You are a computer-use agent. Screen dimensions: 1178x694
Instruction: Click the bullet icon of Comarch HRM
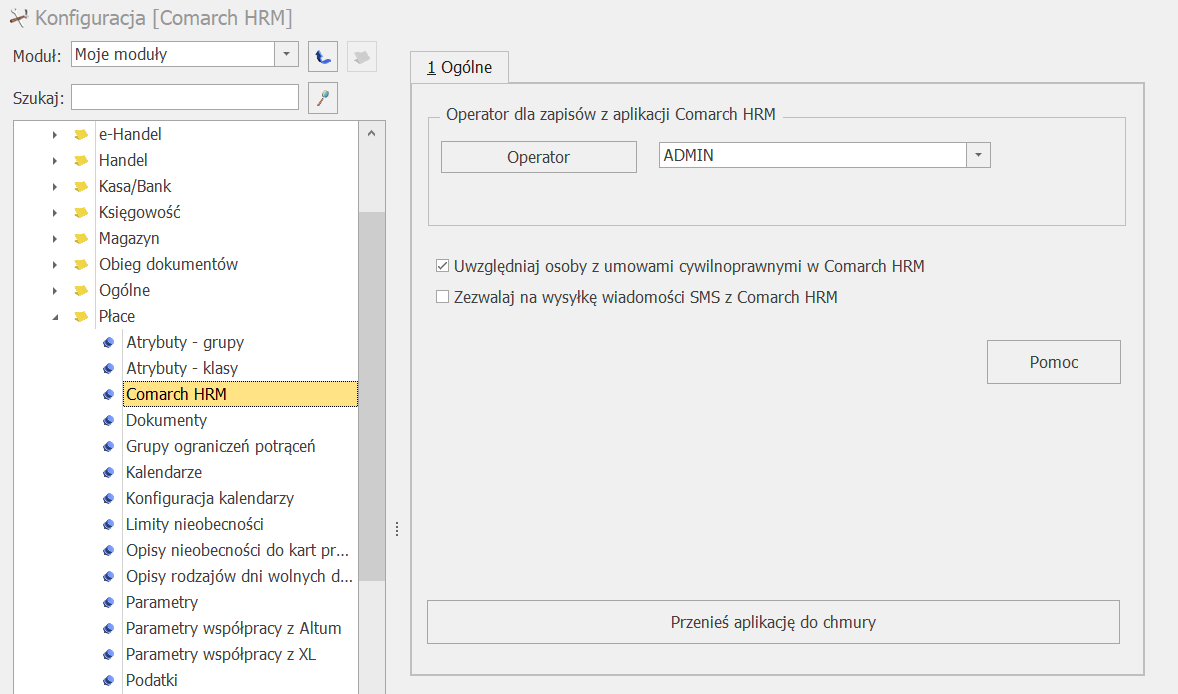pyautogui.click(x=108, y=394)
